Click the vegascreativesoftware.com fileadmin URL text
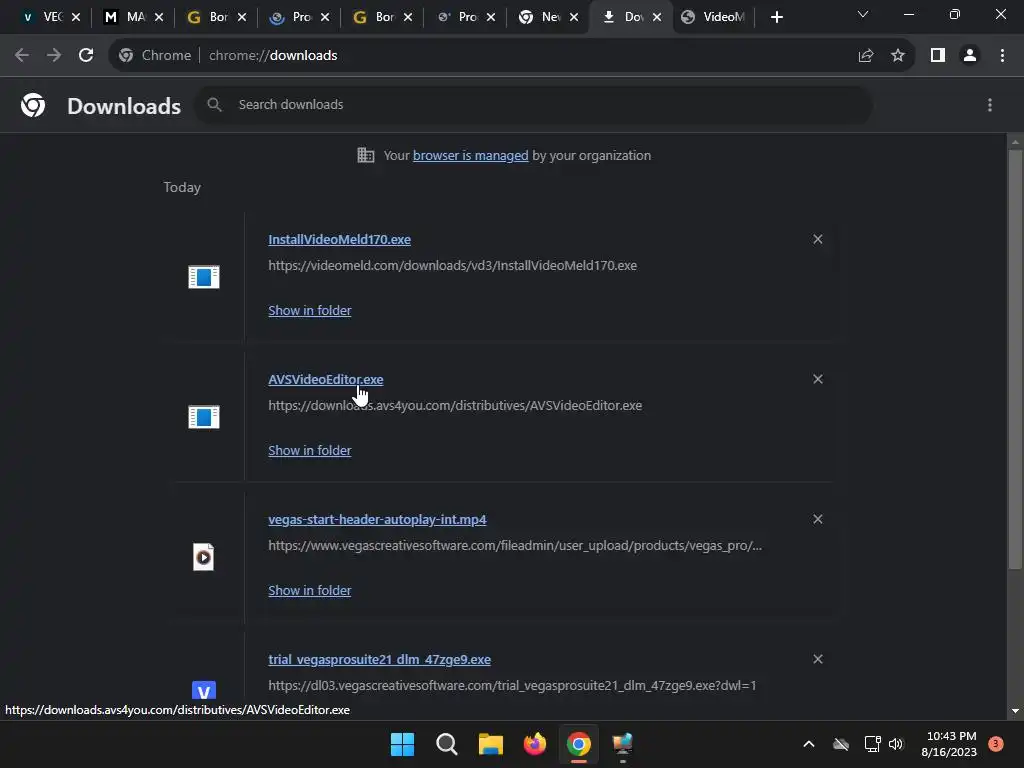This screenshot has width=1024, height=768. (515, 545)
